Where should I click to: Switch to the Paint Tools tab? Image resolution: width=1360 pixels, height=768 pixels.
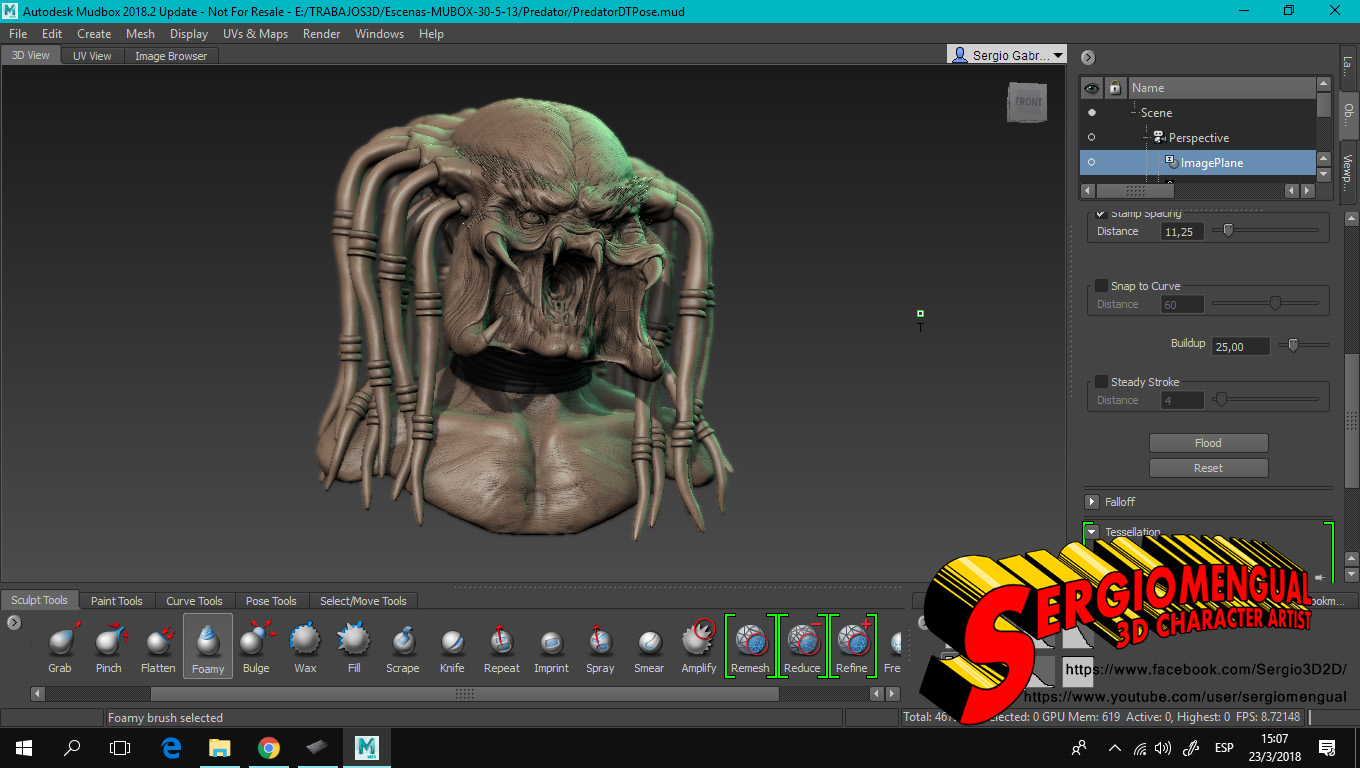pos(117,600)
